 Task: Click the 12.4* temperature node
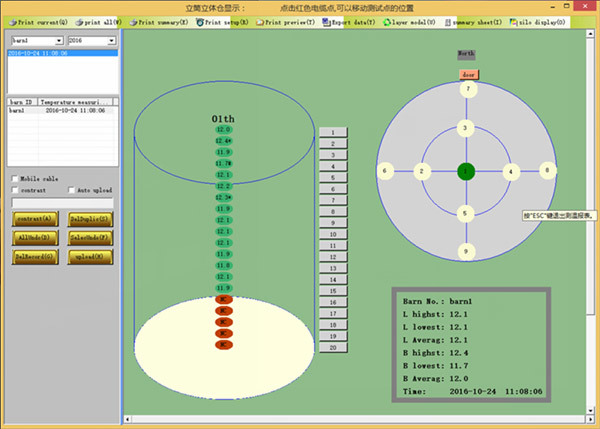click(x=223, y=141)
